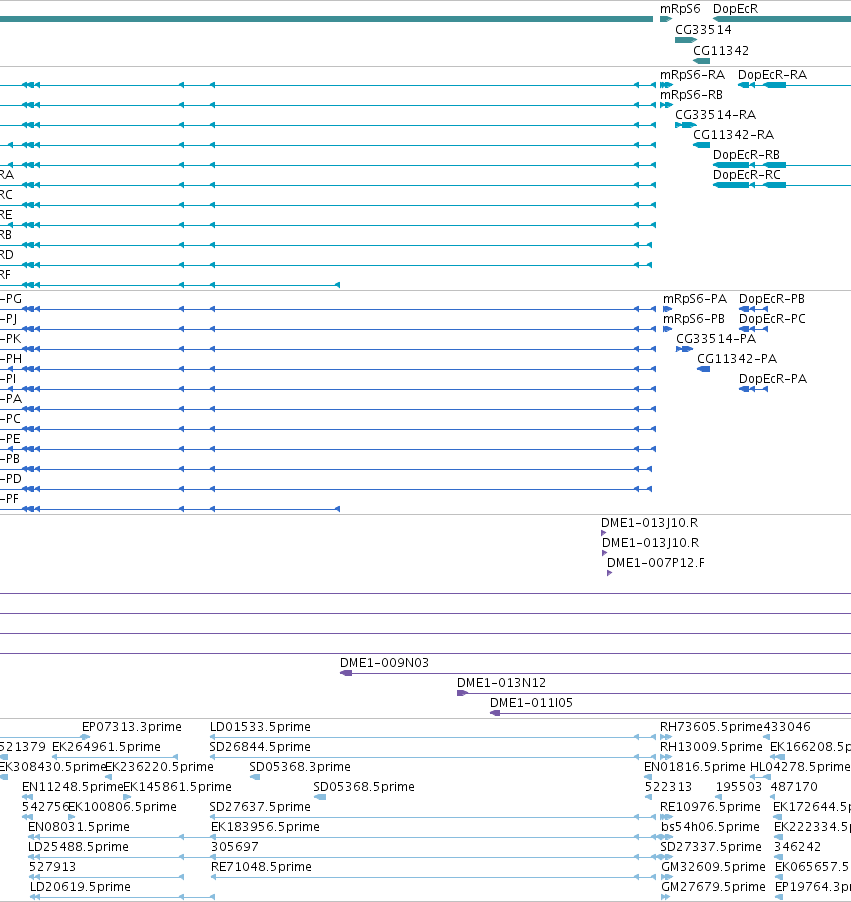Select feature 522313
851x902 pixels.
pos(648,797)
